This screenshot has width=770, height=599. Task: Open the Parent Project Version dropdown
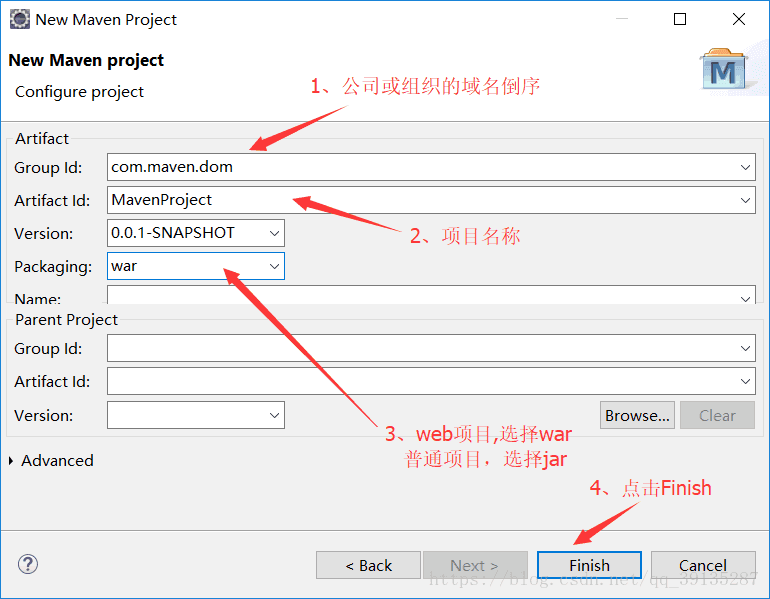(x=274, y=415)
